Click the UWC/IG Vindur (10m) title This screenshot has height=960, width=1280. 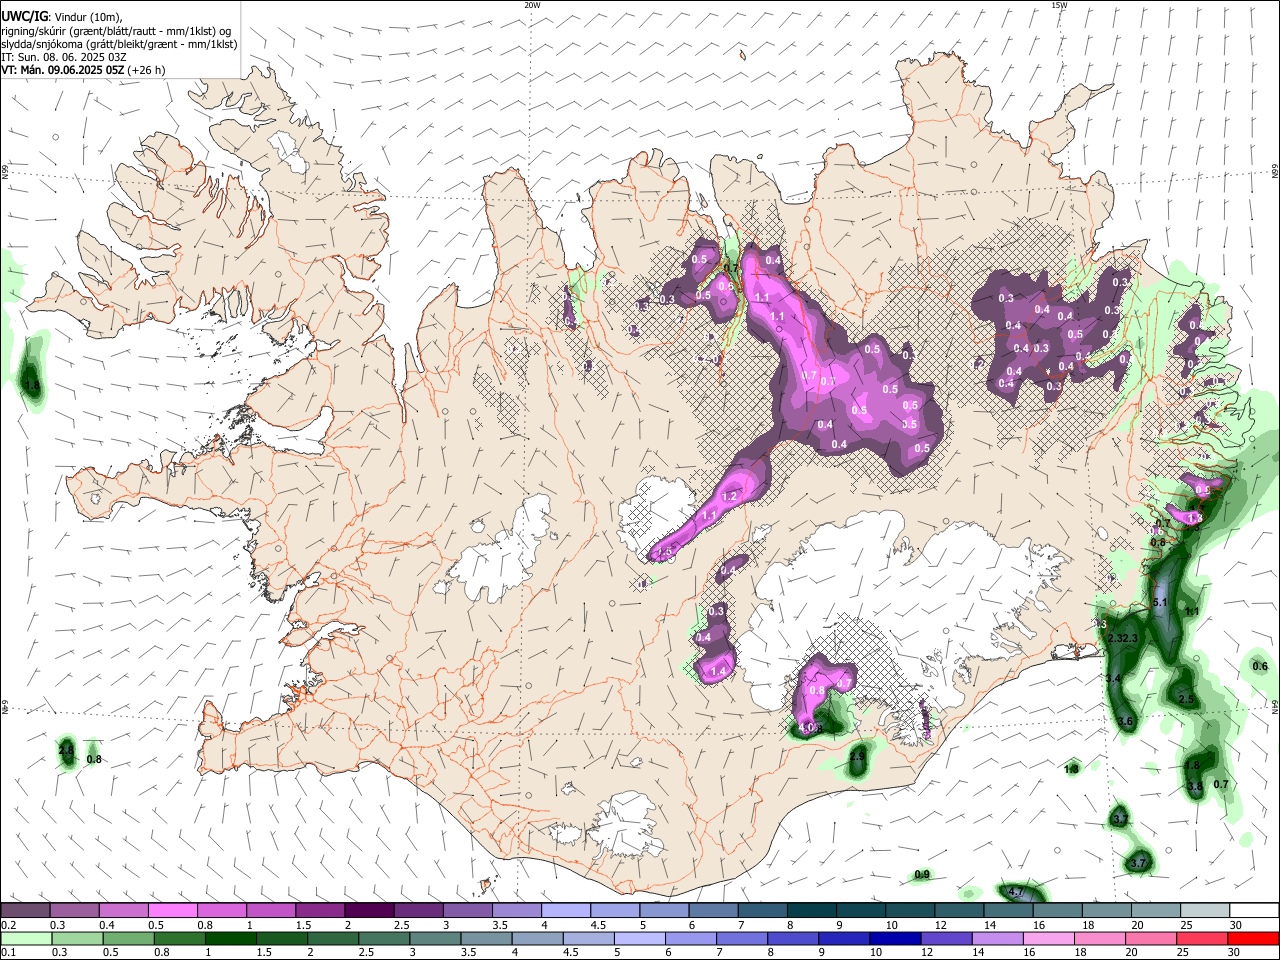[x=62, y=17]
